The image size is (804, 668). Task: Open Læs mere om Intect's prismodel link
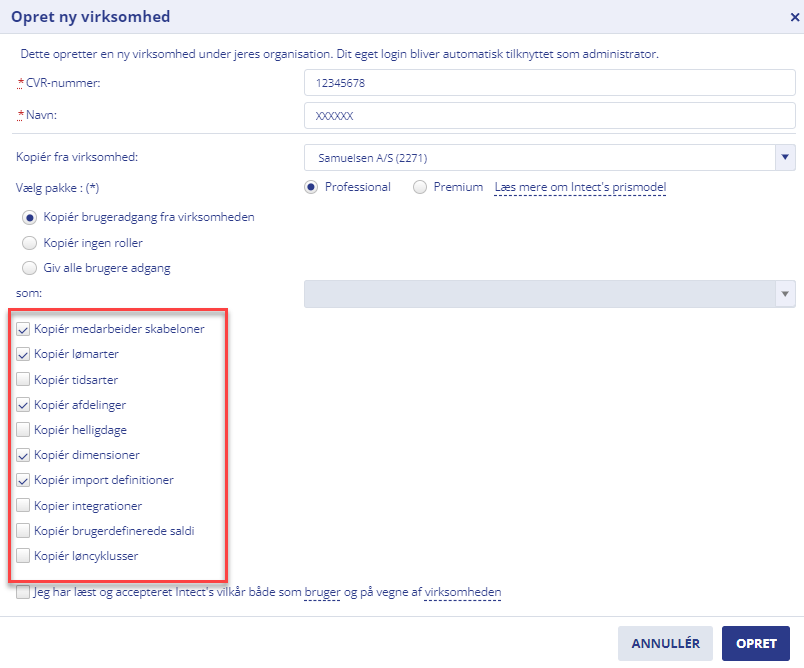[x=580, y=187]
